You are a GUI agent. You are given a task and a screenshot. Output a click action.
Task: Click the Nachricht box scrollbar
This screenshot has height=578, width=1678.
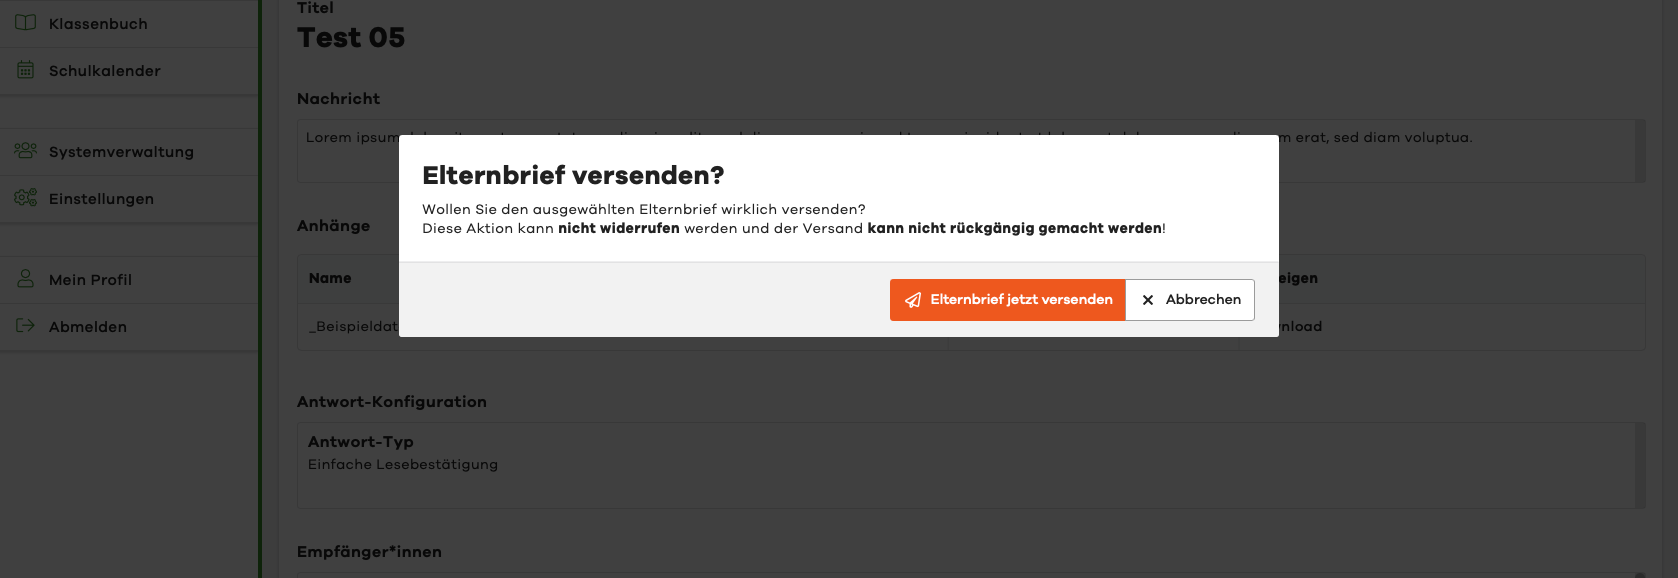[x=1640, y=151]
